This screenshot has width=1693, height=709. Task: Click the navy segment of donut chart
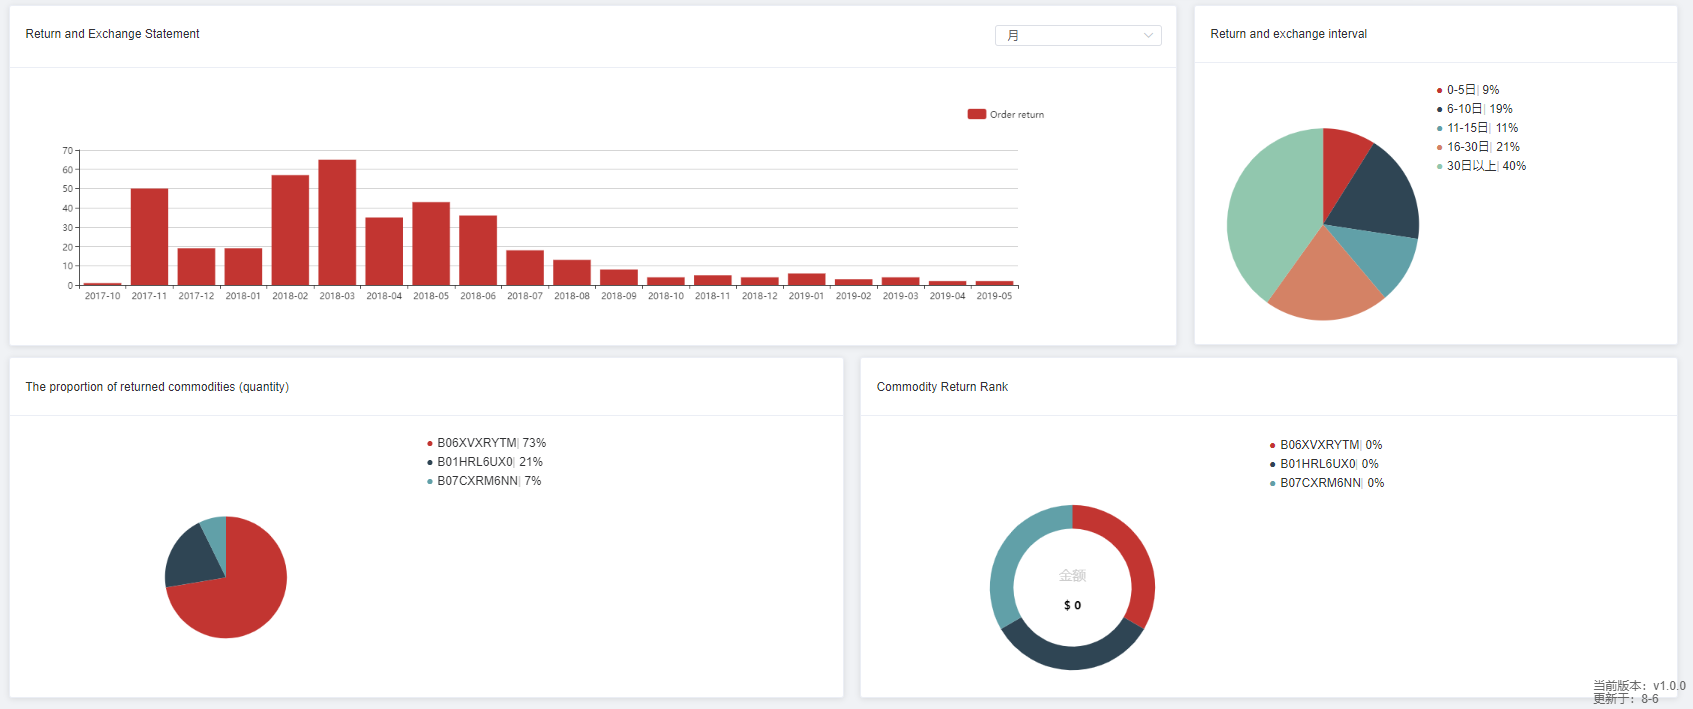[1072, 658]
